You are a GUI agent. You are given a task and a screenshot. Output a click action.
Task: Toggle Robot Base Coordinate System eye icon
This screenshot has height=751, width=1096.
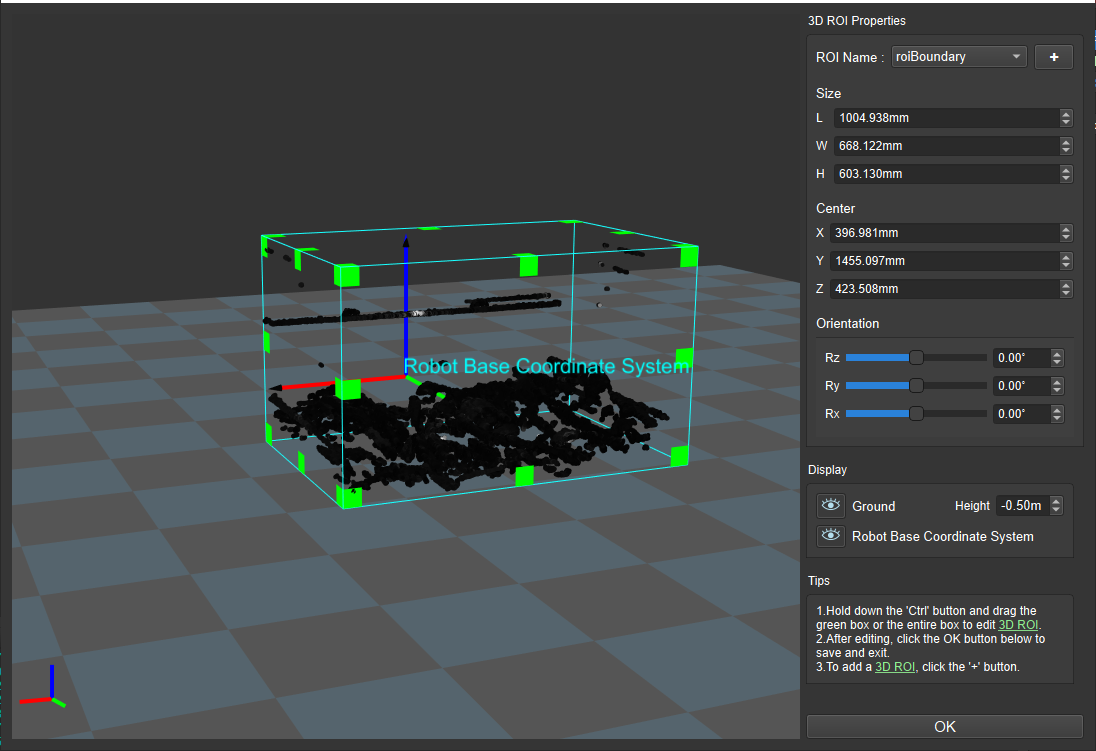pyautogui.click(x=830, y=536)
